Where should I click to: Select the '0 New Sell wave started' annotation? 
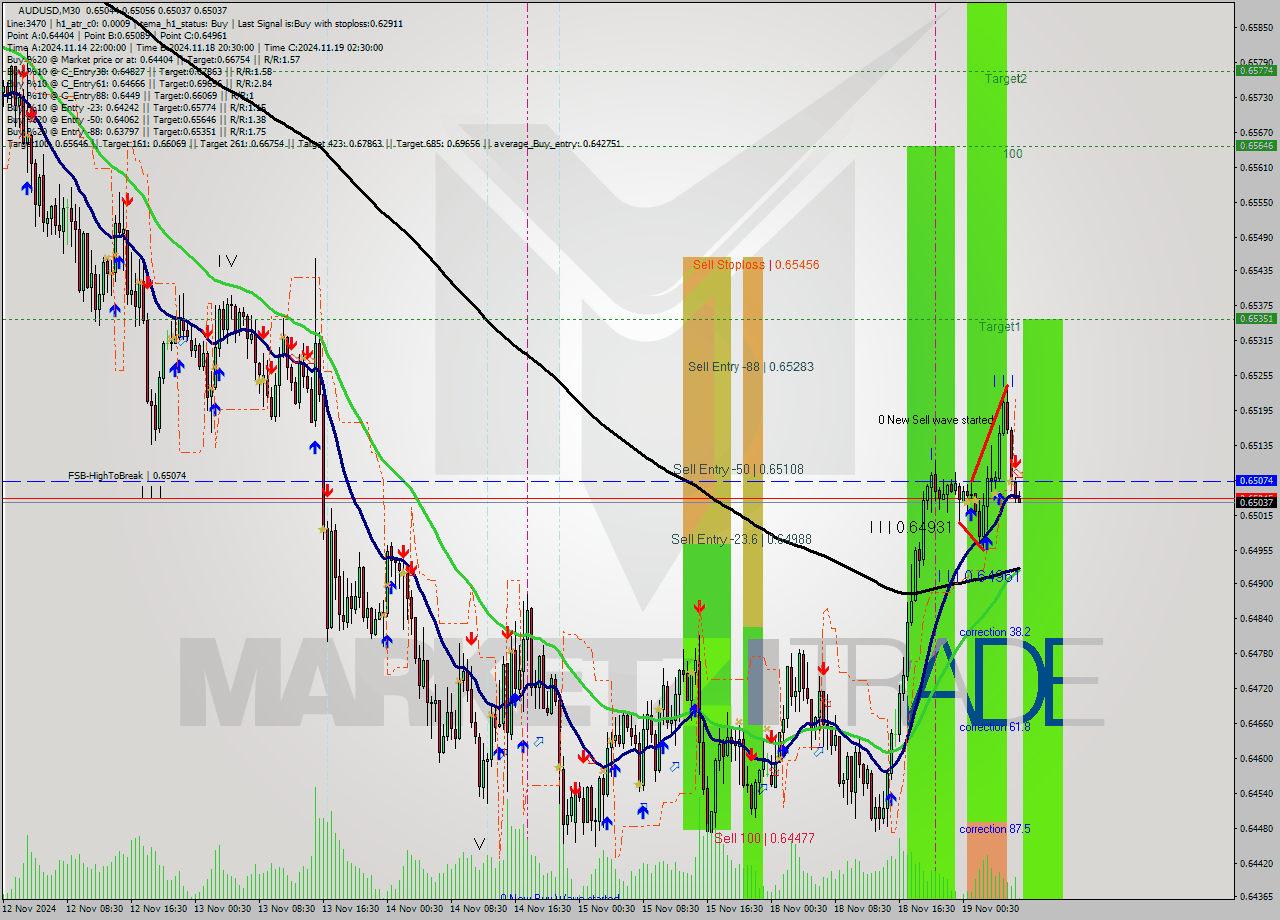point(936,420)
